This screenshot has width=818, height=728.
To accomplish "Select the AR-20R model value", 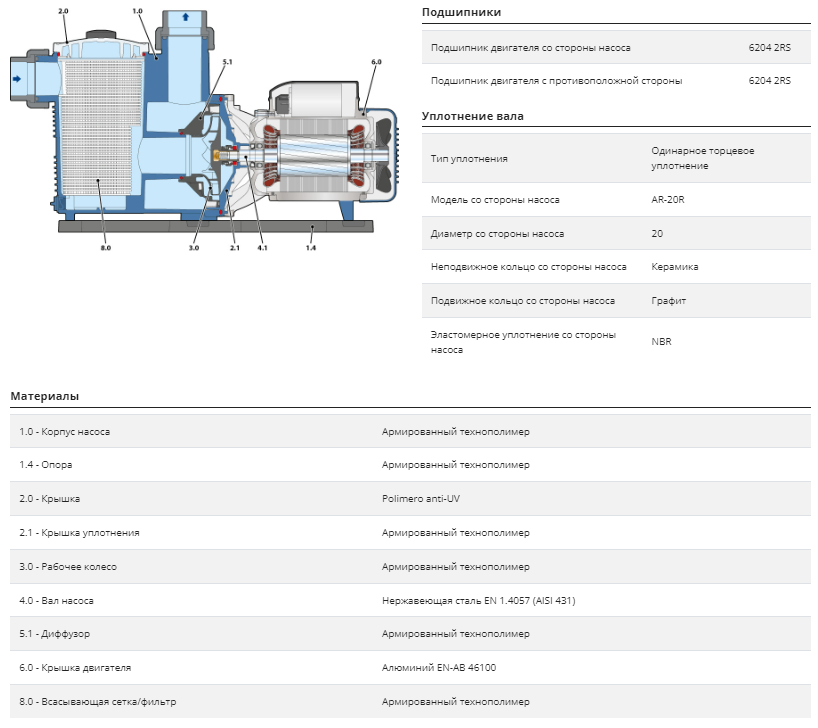I will click(x=668, y=200).
